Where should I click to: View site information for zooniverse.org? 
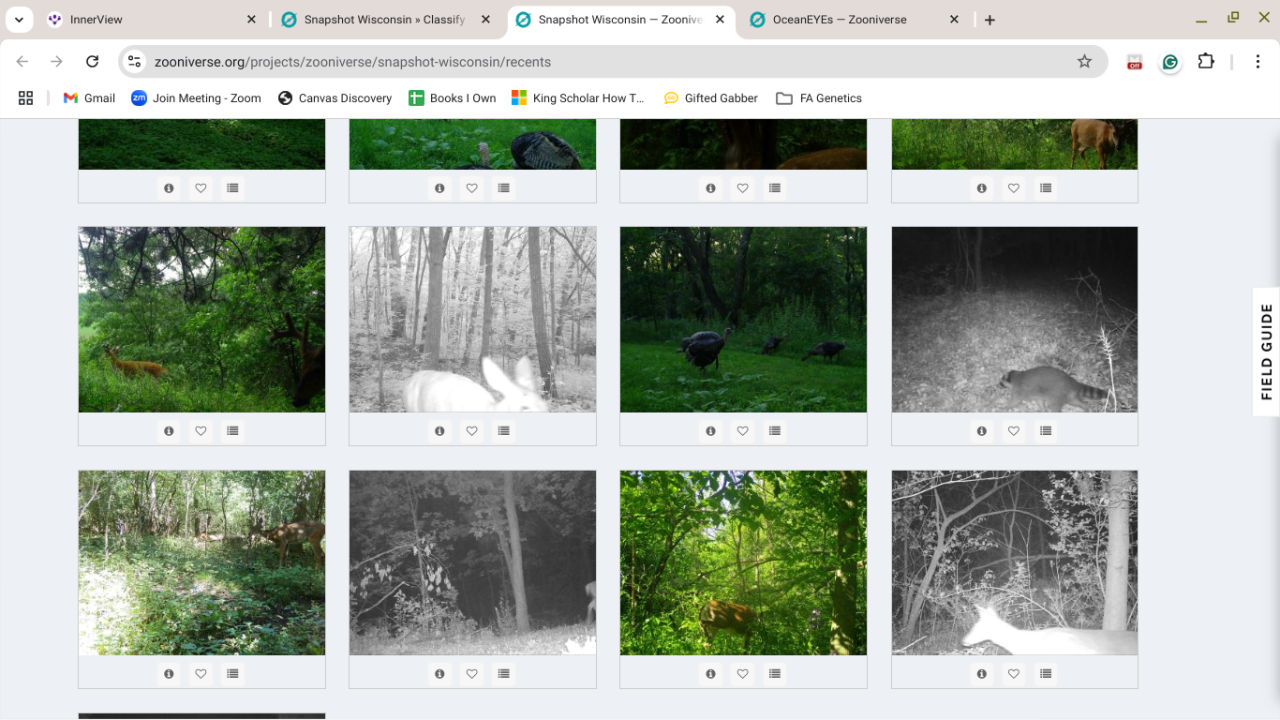pos(134,62)
